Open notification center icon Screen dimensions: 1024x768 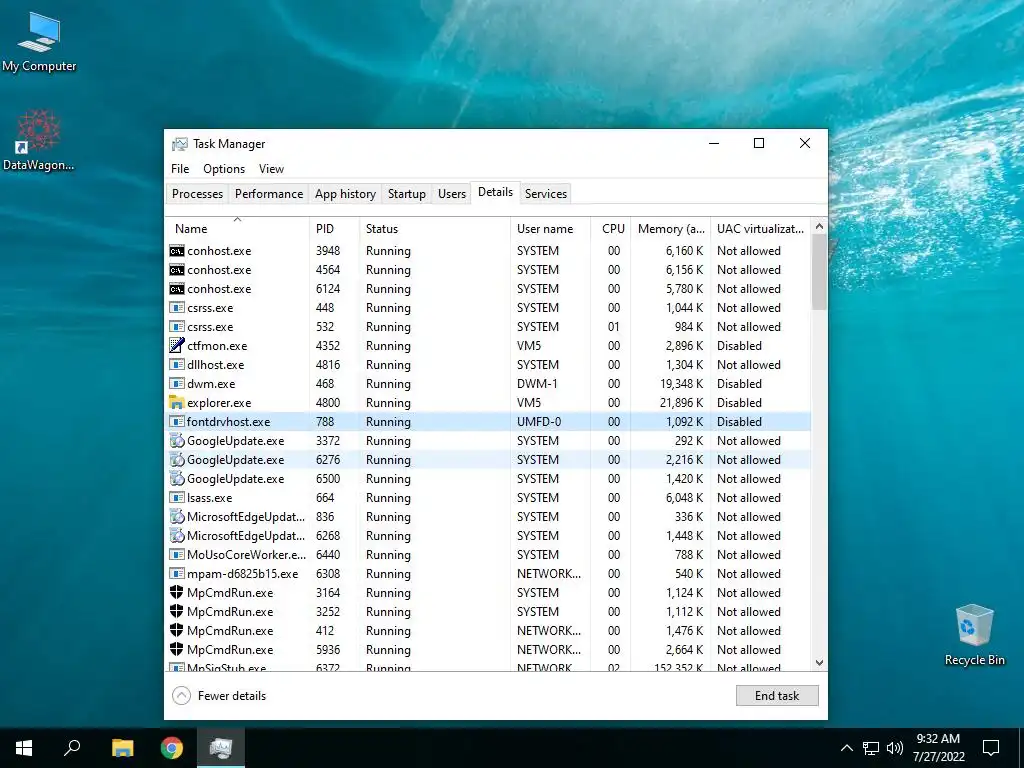(991, 748)
